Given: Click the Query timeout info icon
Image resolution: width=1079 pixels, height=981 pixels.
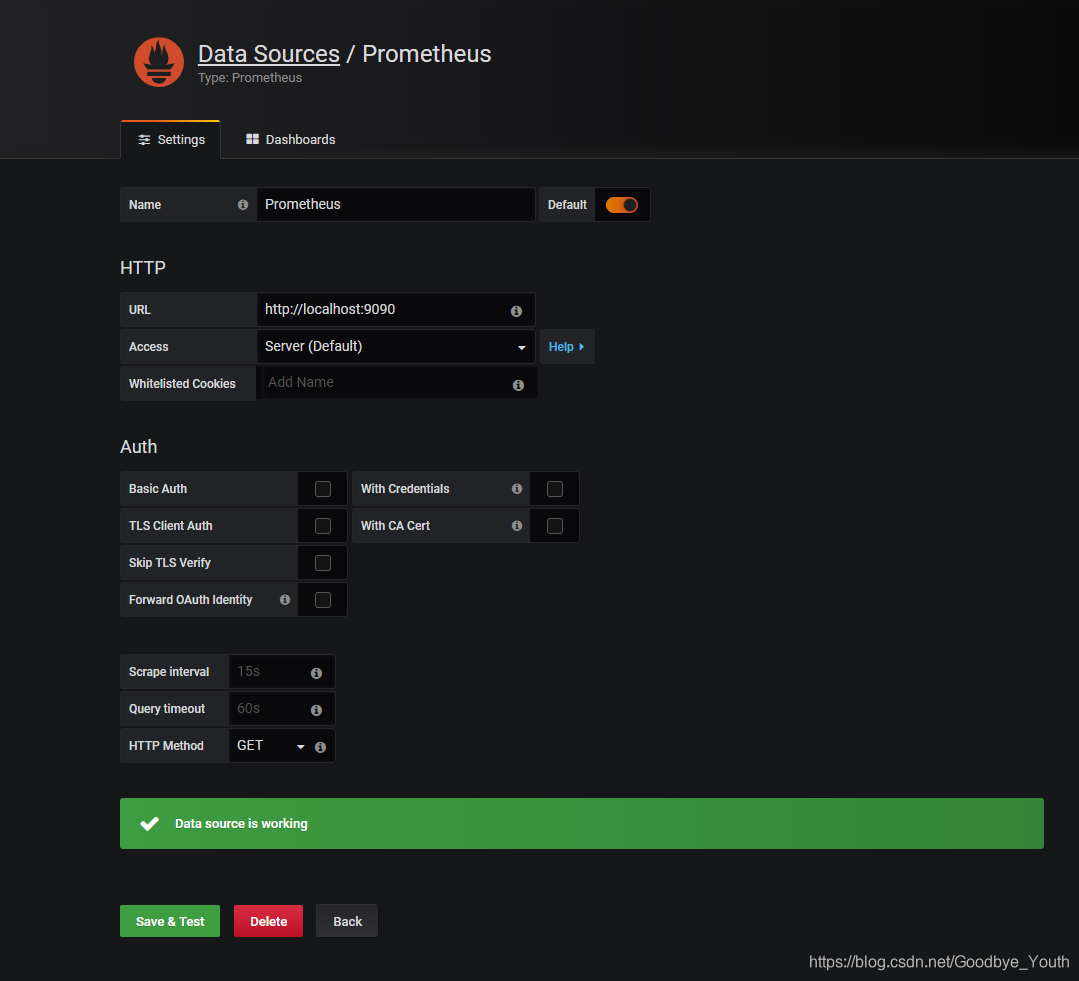Looking at the screenshot, I should pyautogui.click(x=317, y=710).
